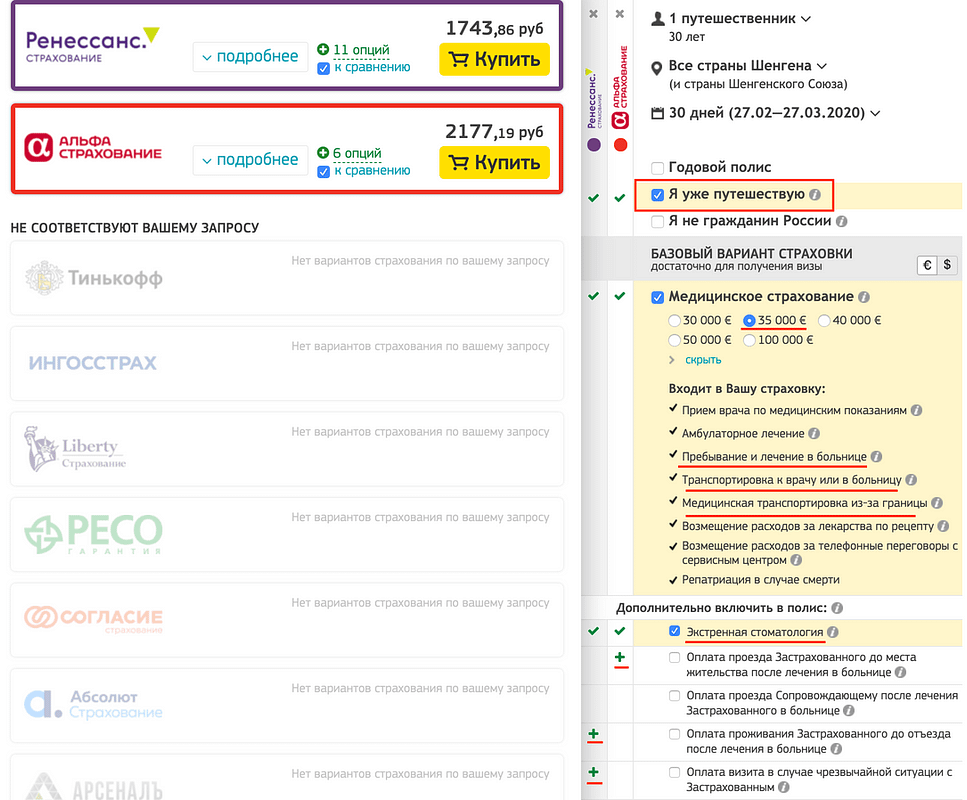Buy АльфаСтрахование policy for 2177,19 руб

(x=495, y=163)
